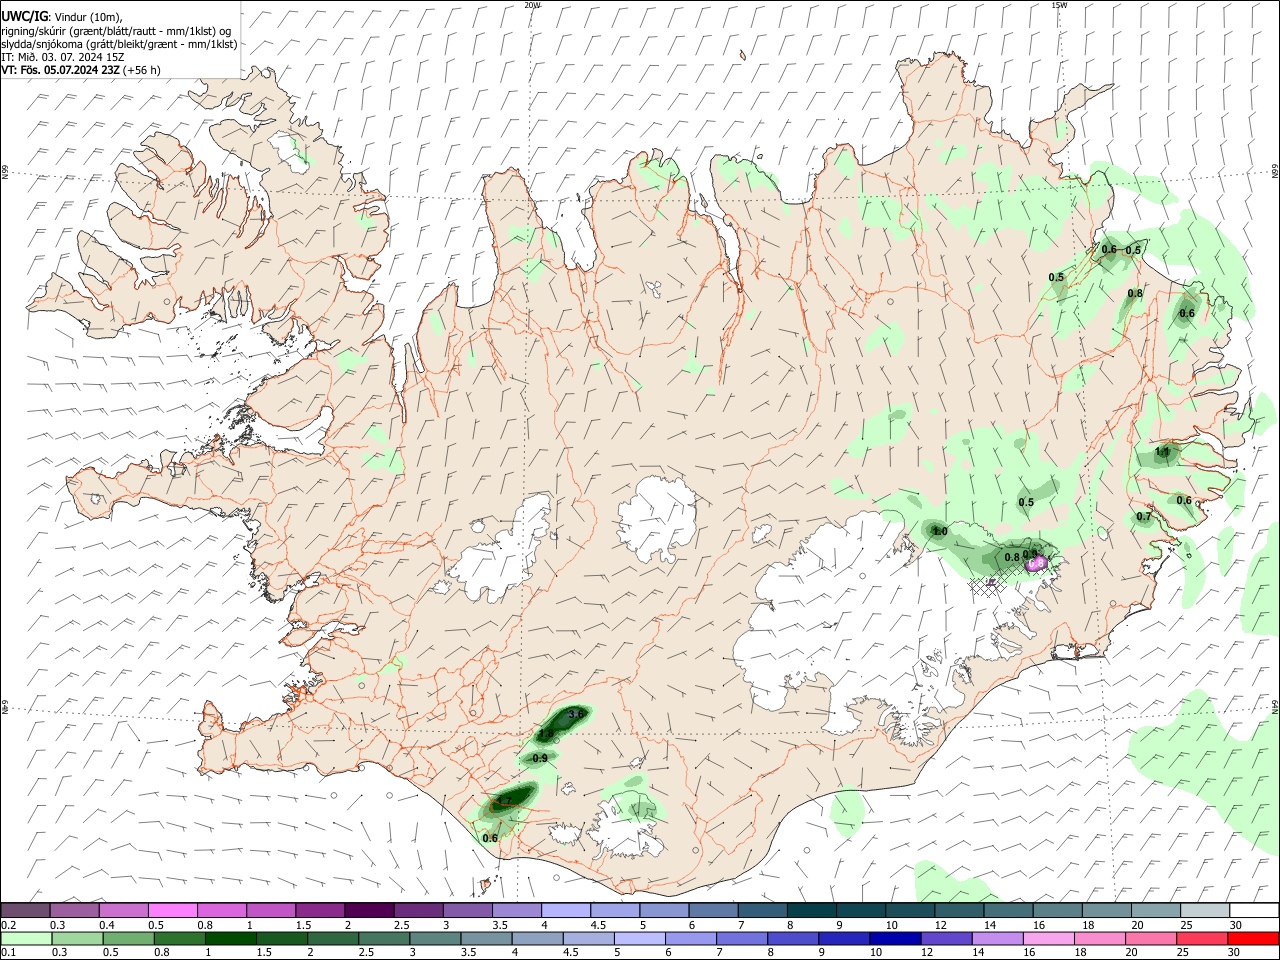Click the top legend swatch between 20 and 25

1157,910
